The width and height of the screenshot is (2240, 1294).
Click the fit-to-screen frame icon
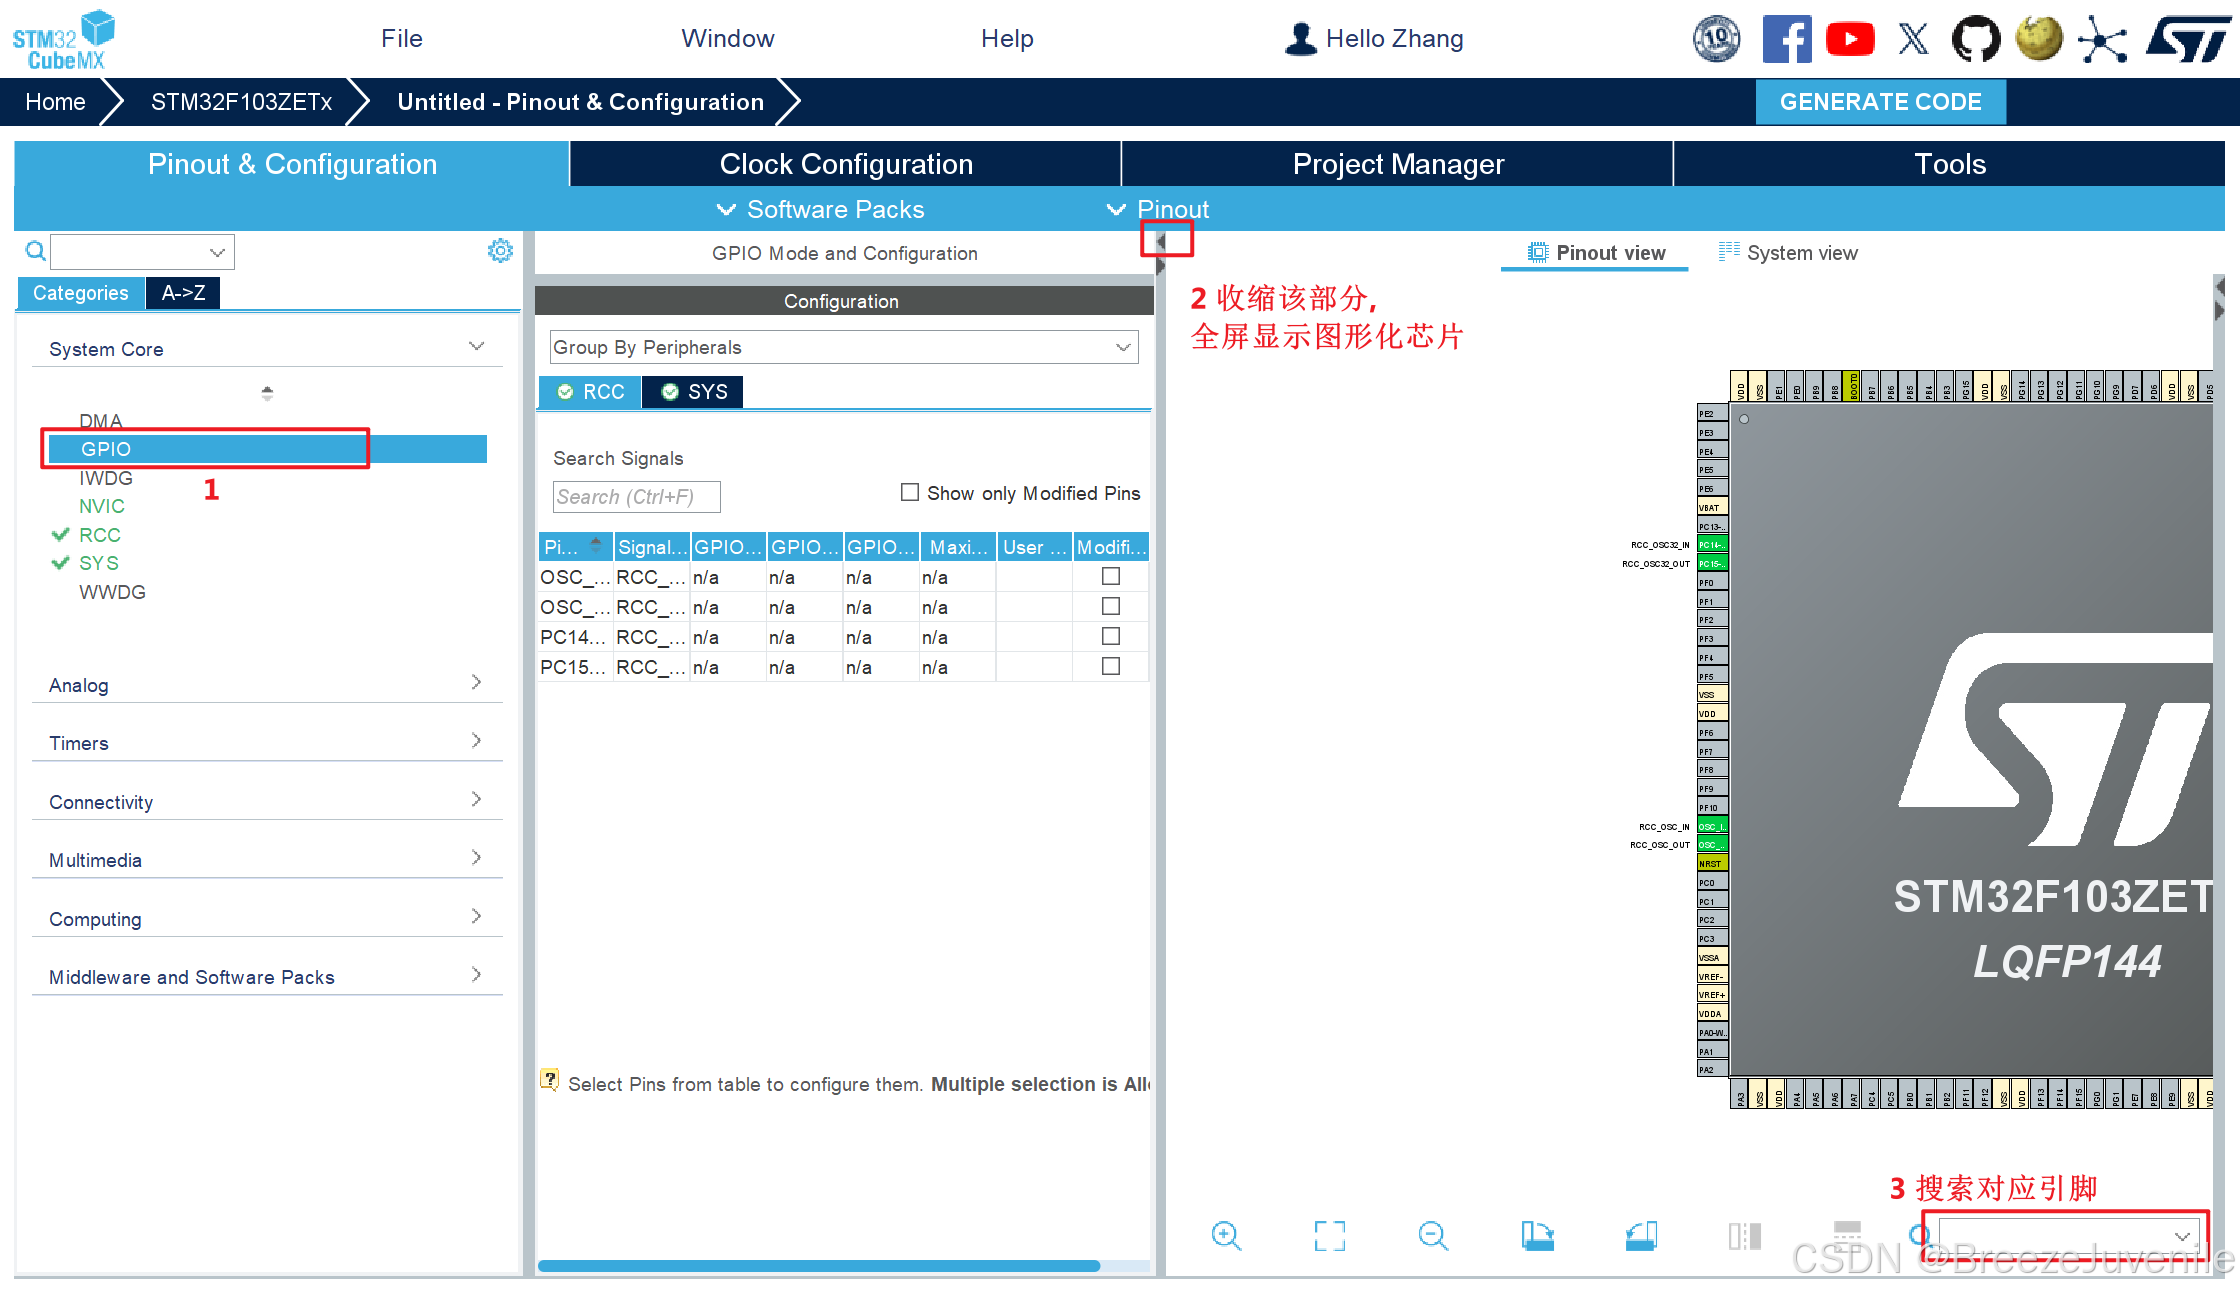coord(1329,1236)
